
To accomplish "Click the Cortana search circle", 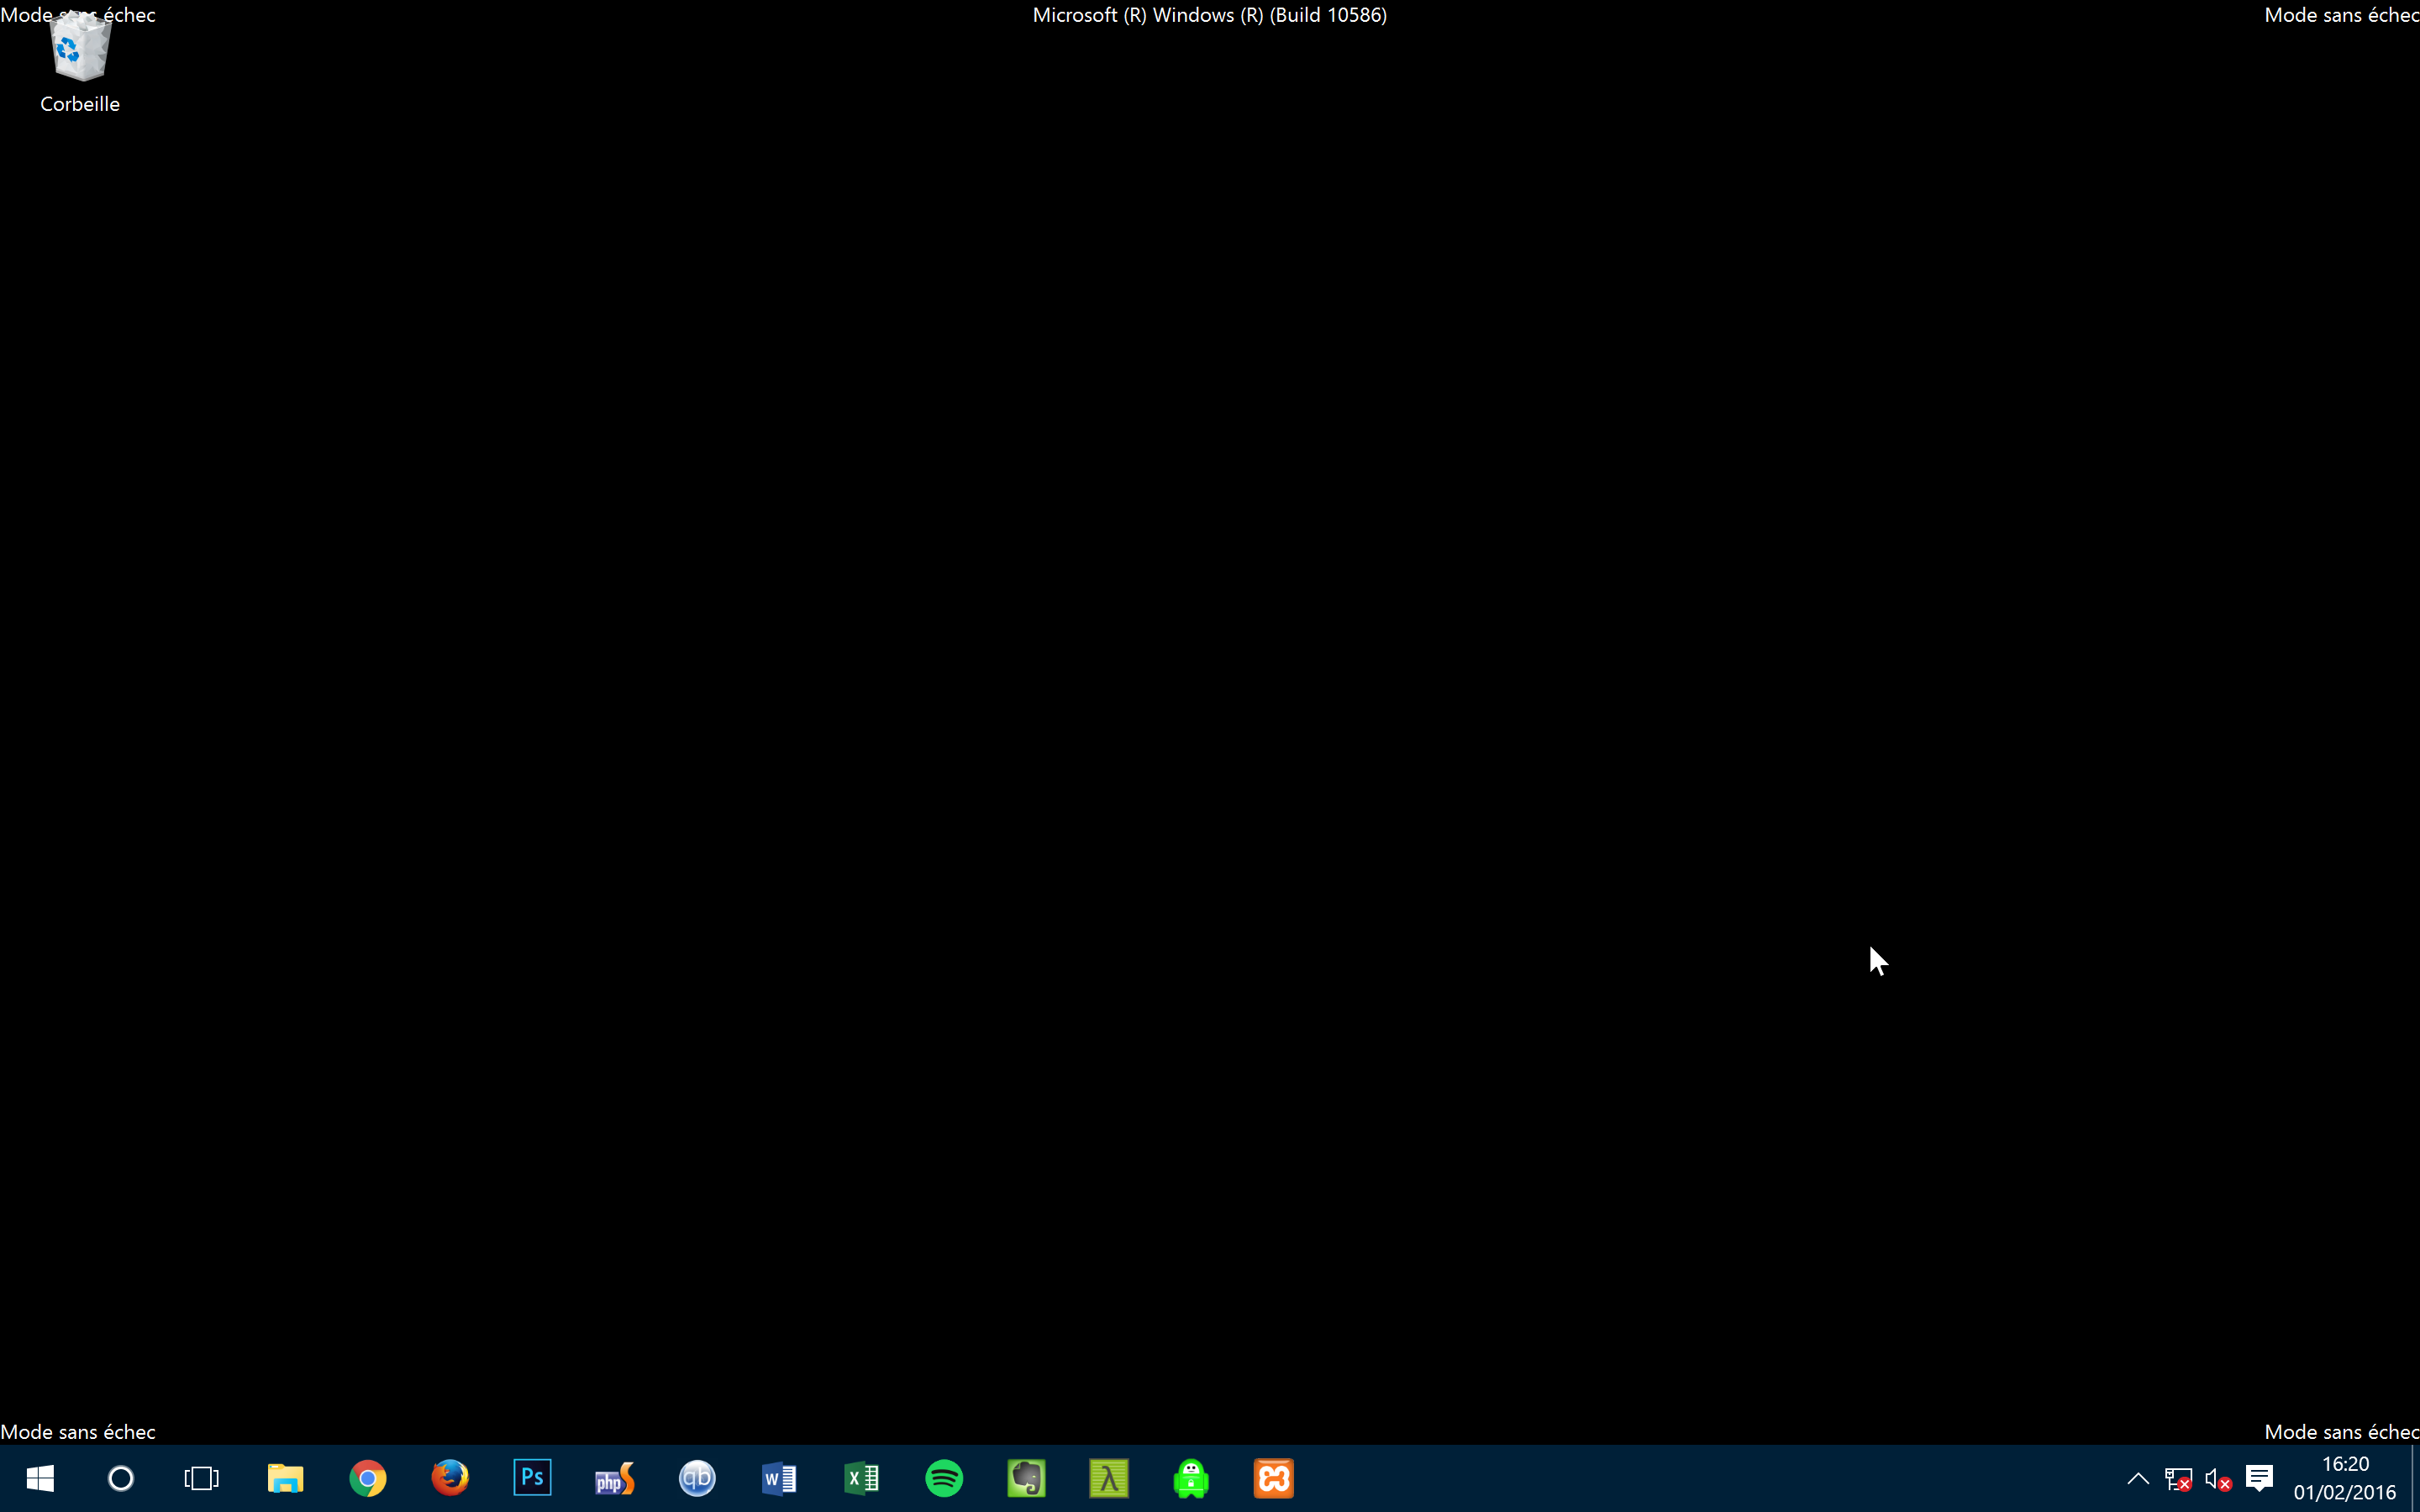I will [x=121, y=1478].
